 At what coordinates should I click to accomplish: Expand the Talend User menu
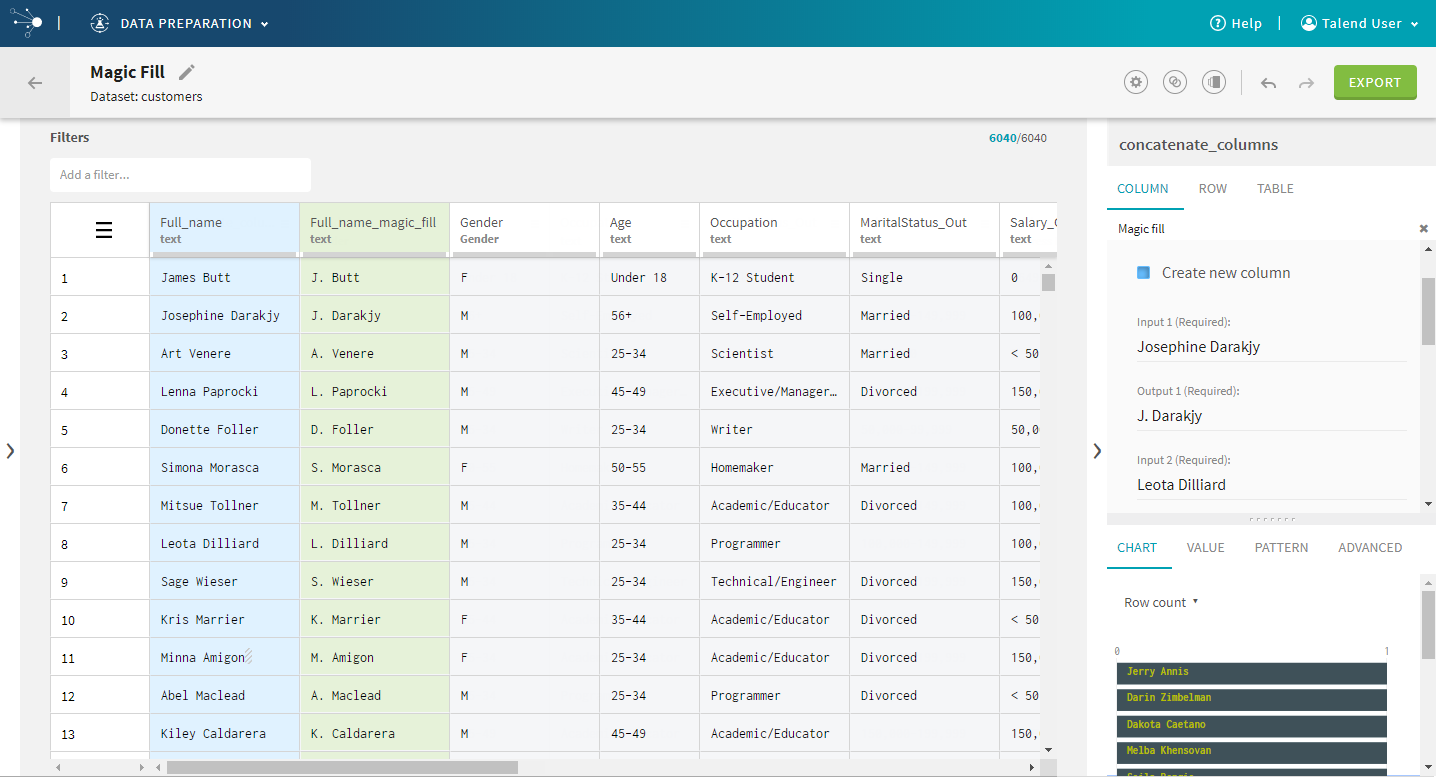pos(1360,24)
